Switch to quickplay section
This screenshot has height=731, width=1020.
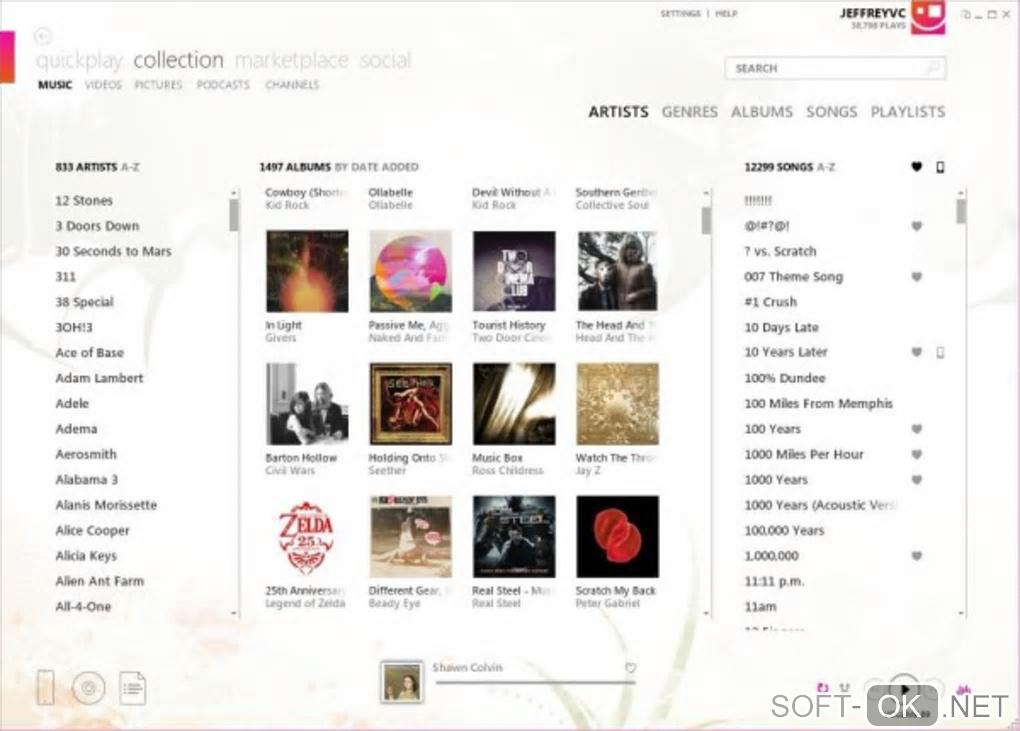[x=79, y=60]
